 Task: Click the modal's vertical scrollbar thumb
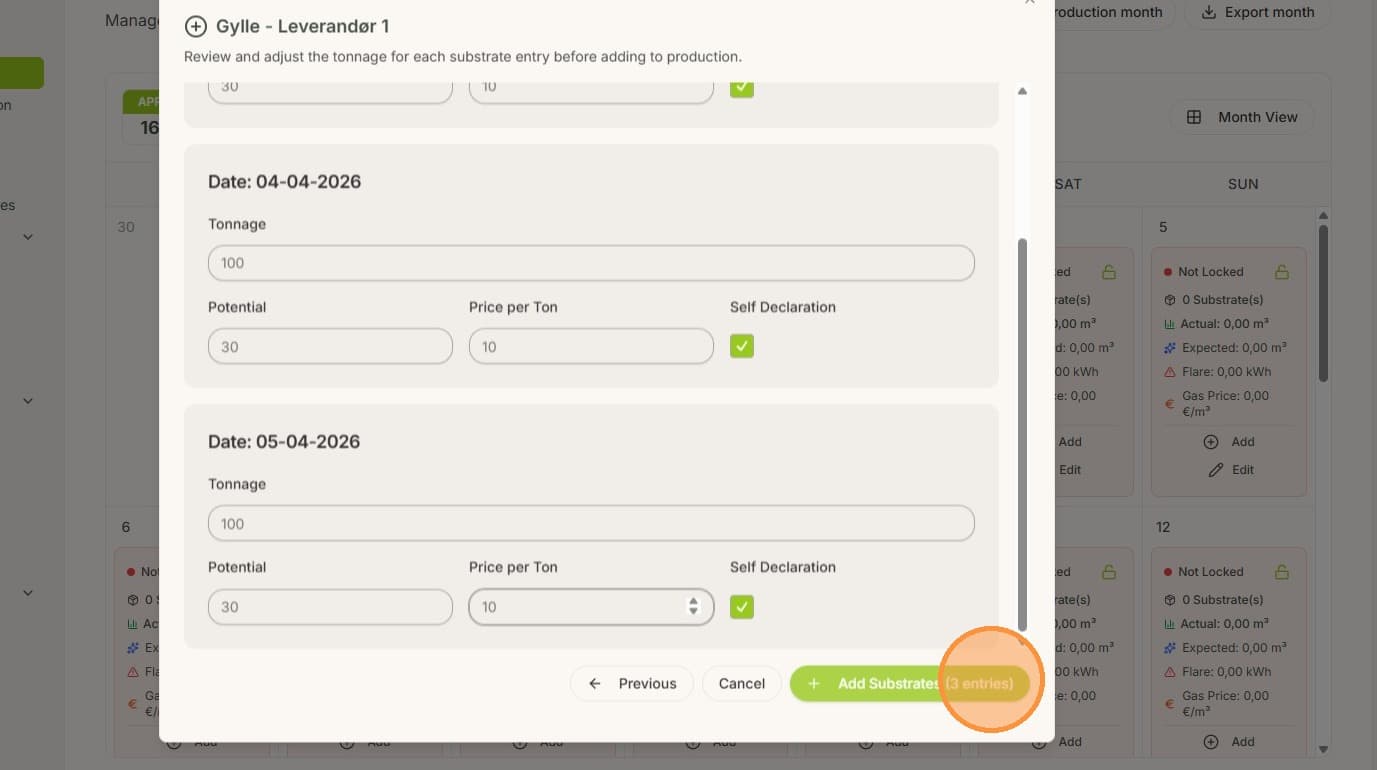coord(1022,434)
